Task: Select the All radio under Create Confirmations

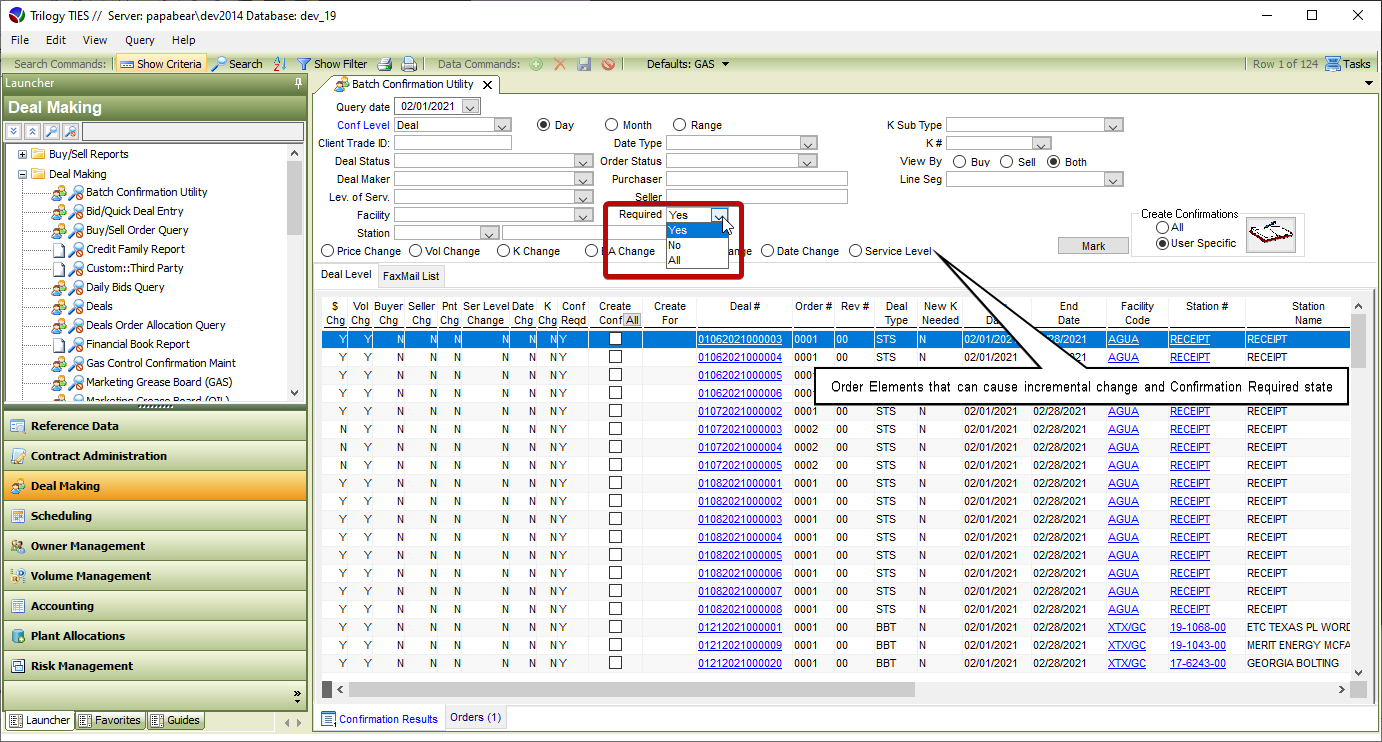Action: point(1163,228)
